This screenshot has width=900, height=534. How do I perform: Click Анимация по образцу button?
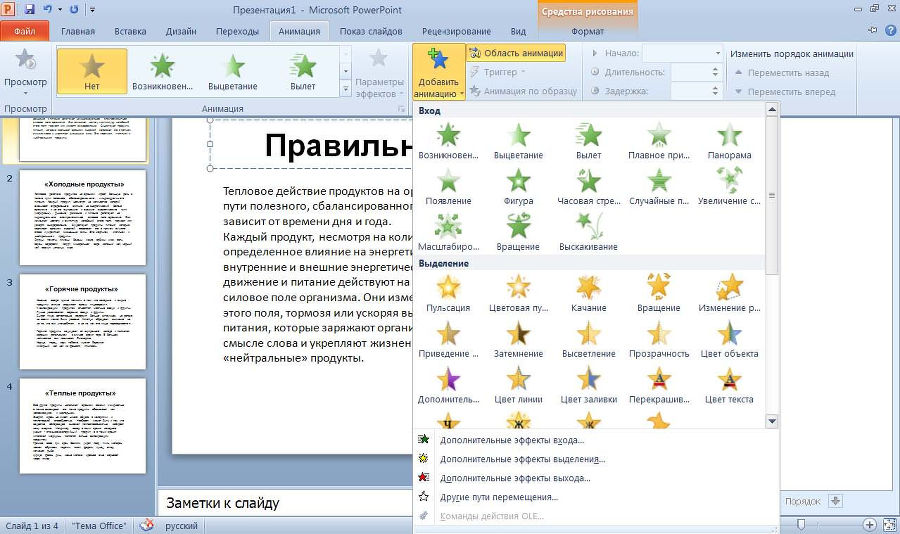pos(523,91)
